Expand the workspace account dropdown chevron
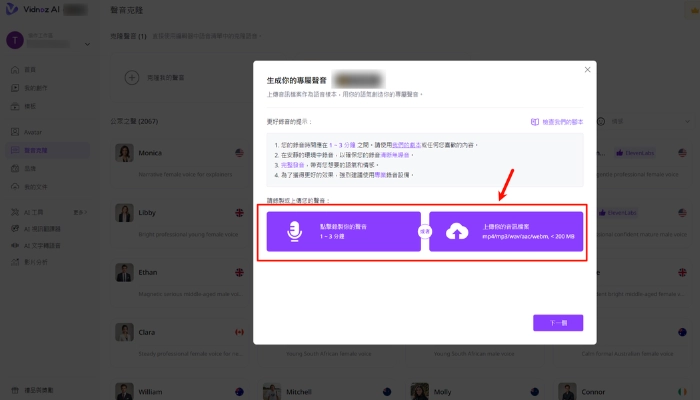This screenshot has width=700, height=400. 87,44
